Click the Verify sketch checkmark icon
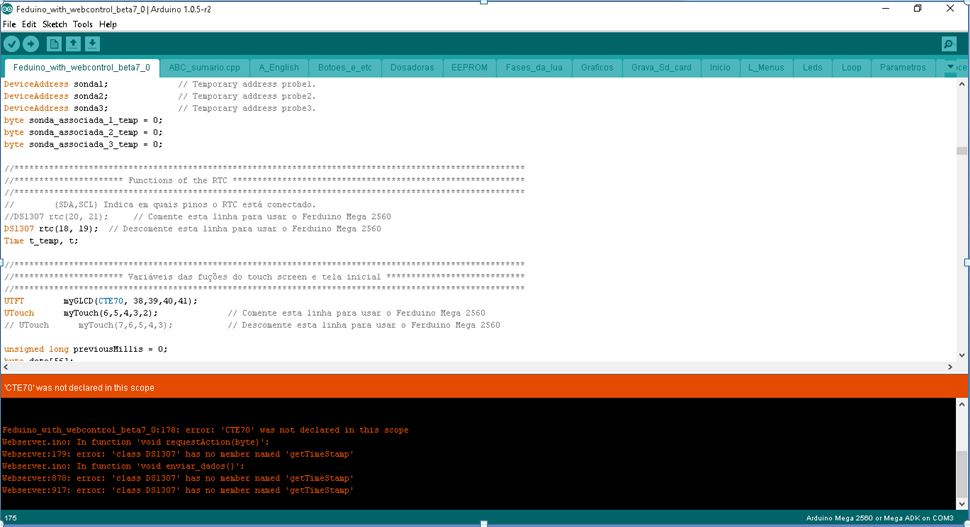This screenshot has width=970, height=527. coord(12,44)
